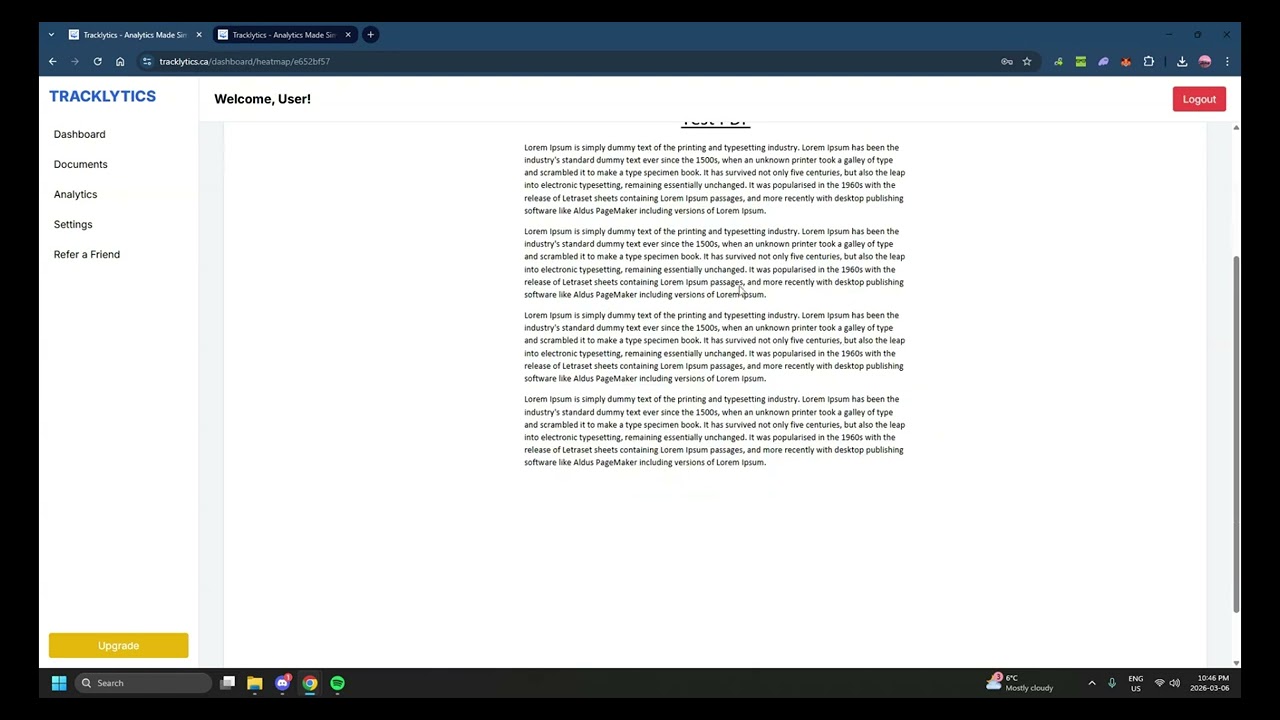
Task: Click the browser home icon
Action: [120, 61]
